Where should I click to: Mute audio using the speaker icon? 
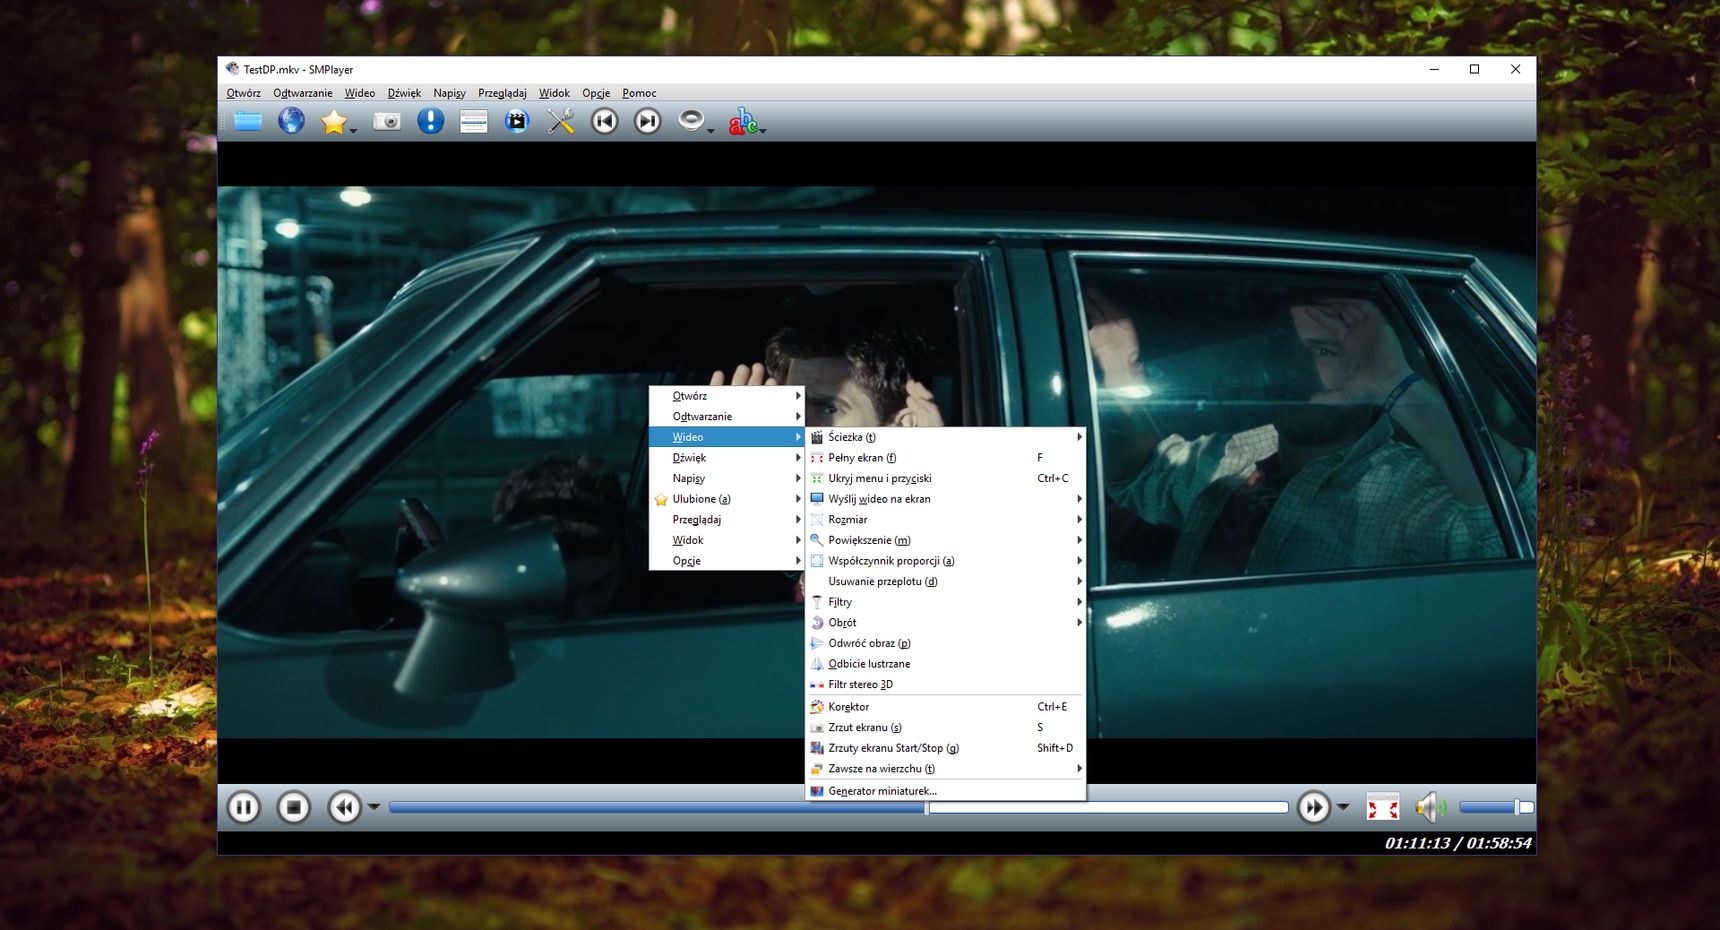1430,807
